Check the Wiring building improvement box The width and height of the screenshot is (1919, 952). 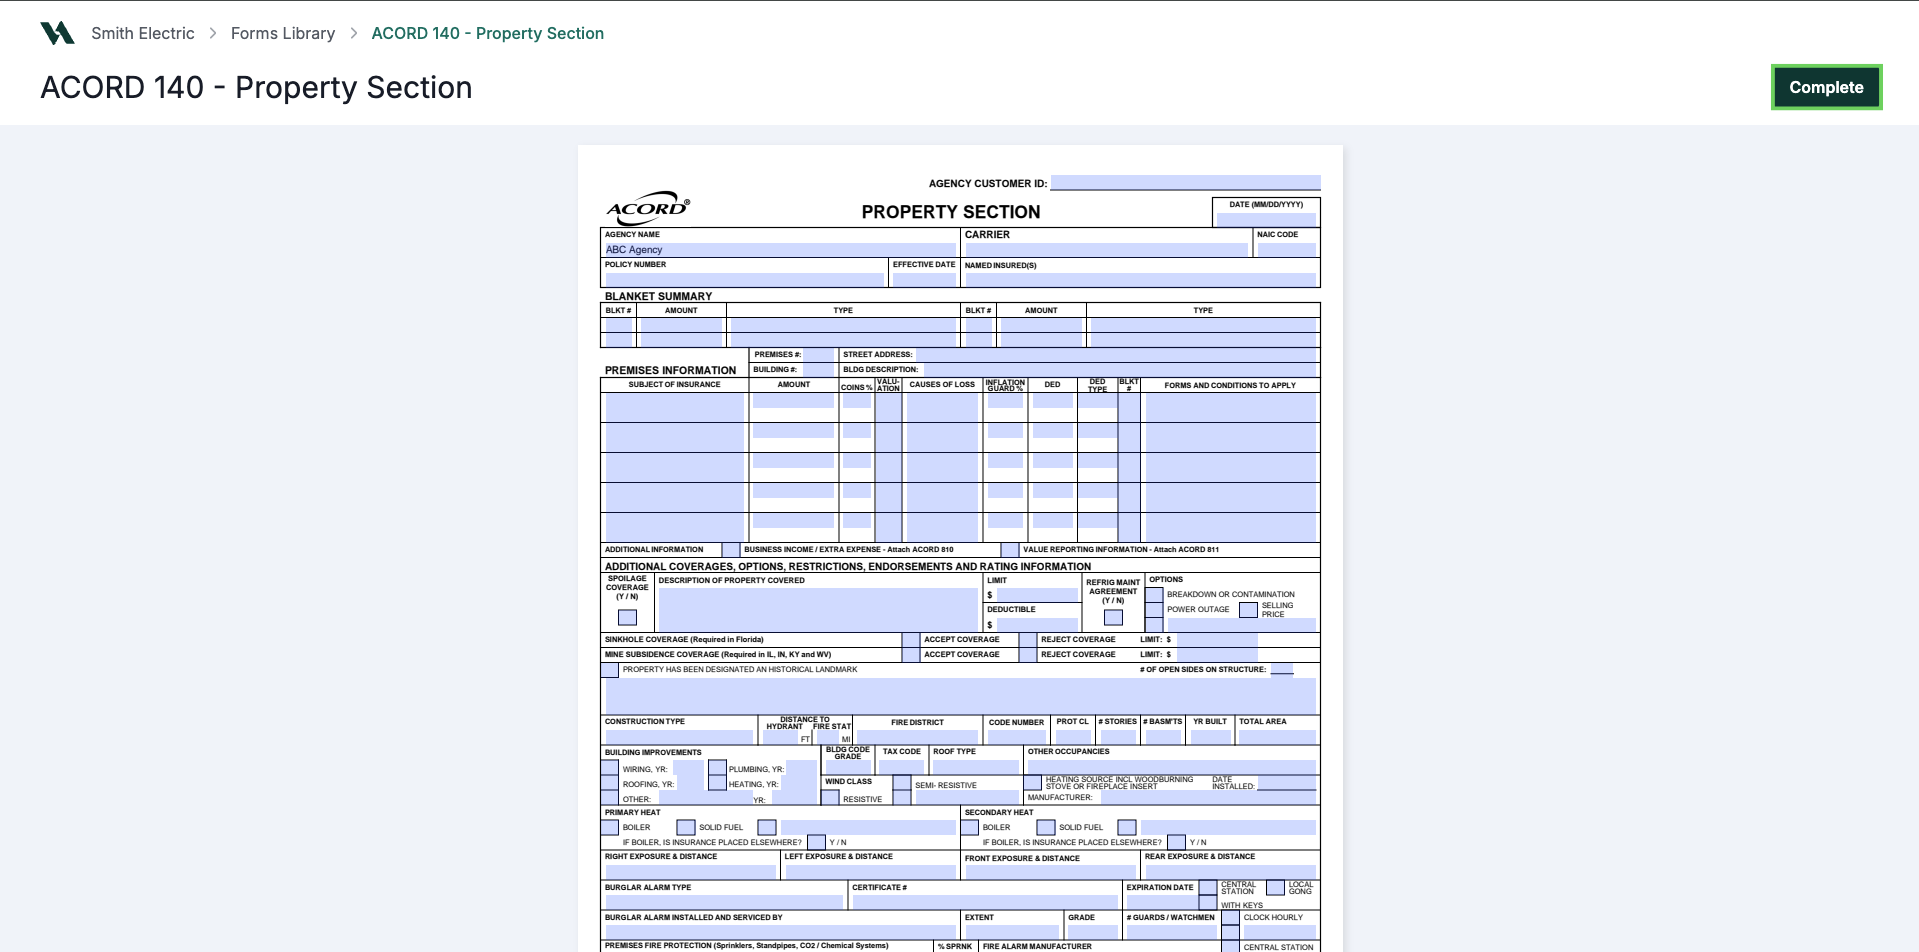click(610, 769)
